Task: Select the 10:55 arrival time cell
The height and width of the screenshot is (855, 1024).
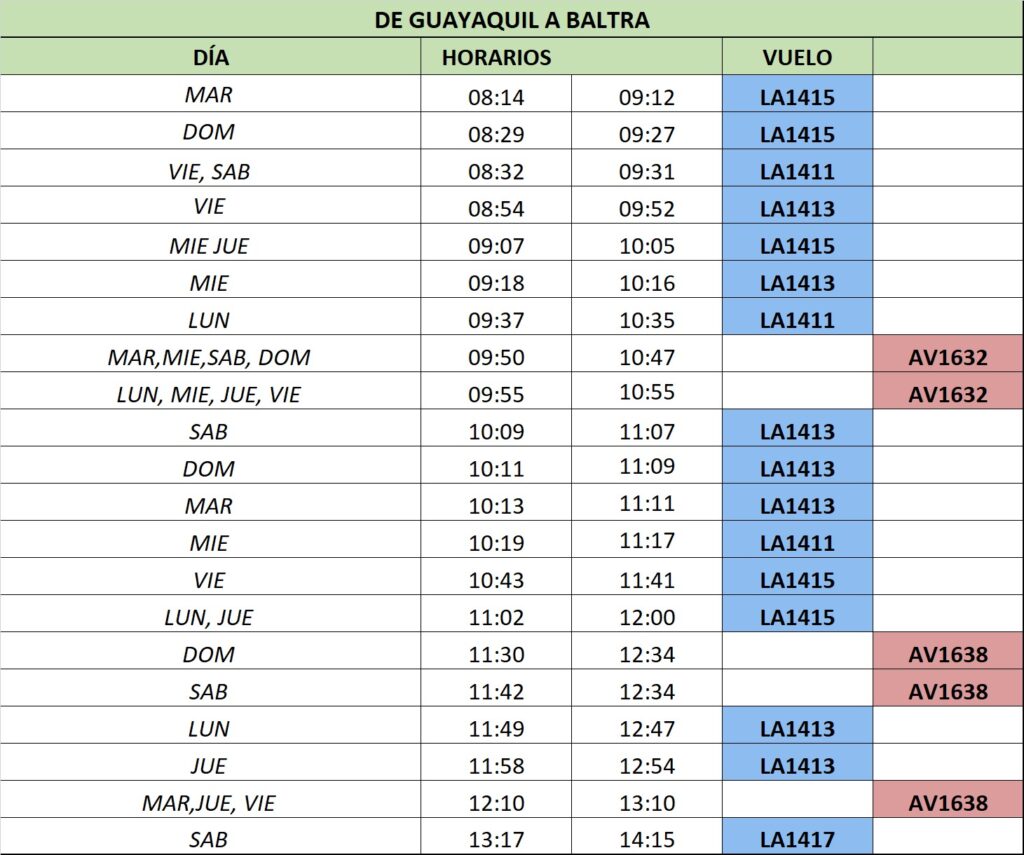Action: point(647,393)
